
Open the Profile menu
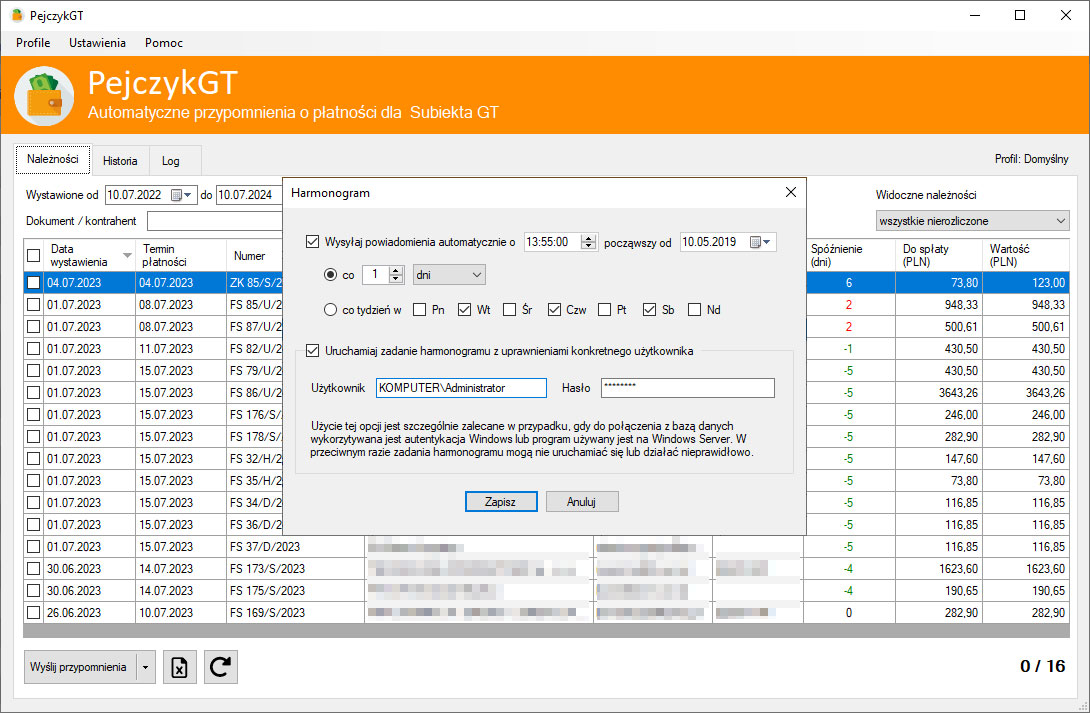click(33, 43)
